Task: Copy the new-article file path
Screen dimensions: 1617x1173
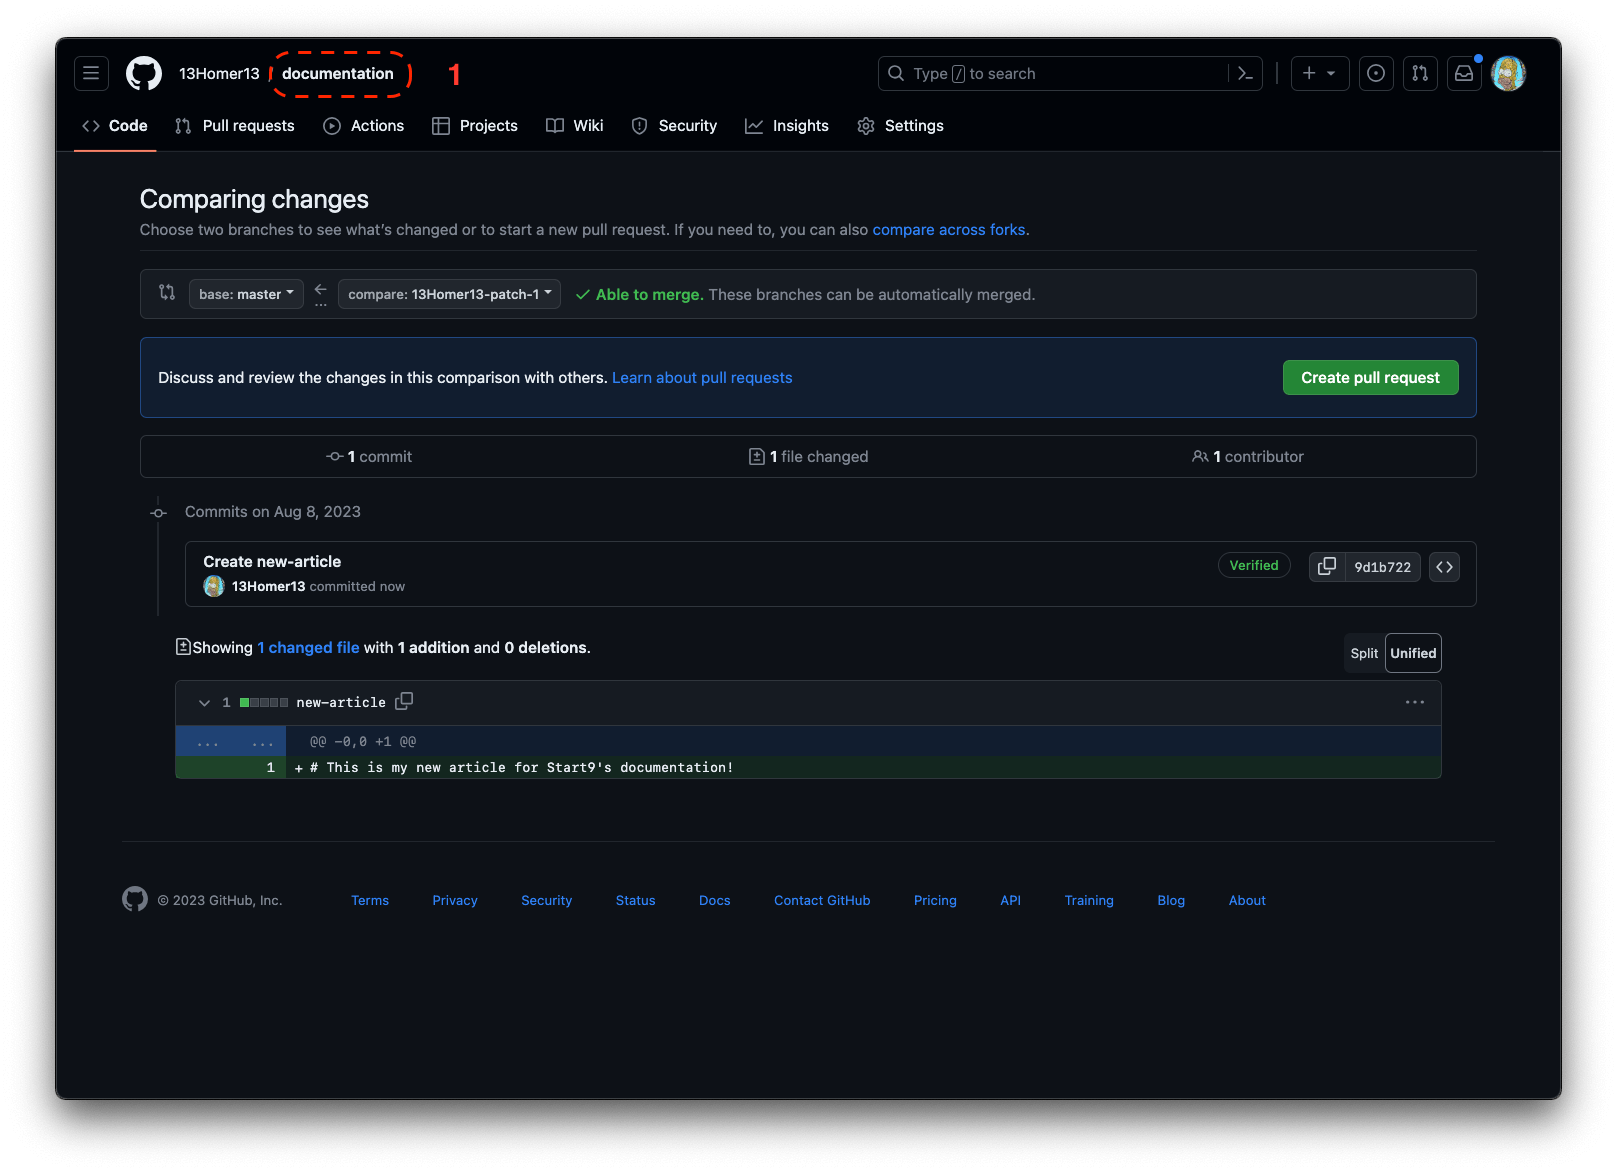Action: (404, 701)
